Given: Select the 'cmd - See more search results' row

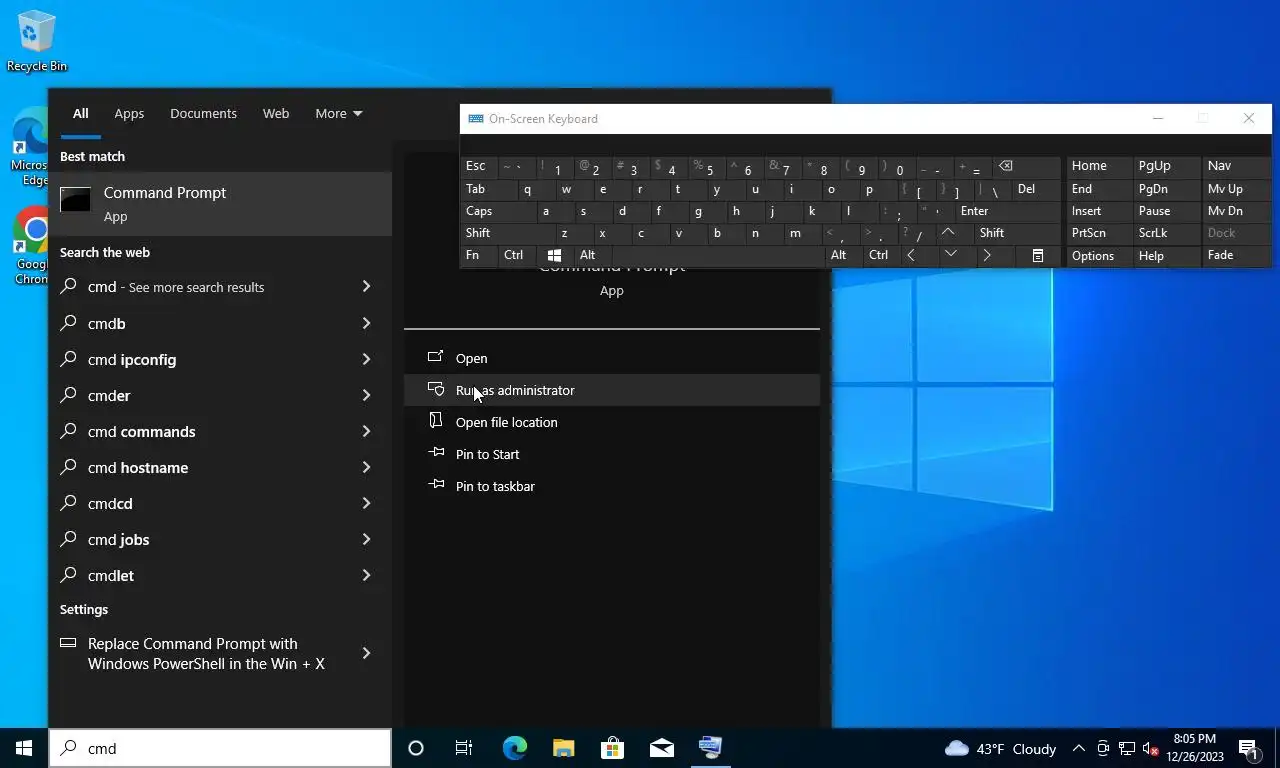Looking at the screenshot, I should pyautogui.click(x=220, y=287).
